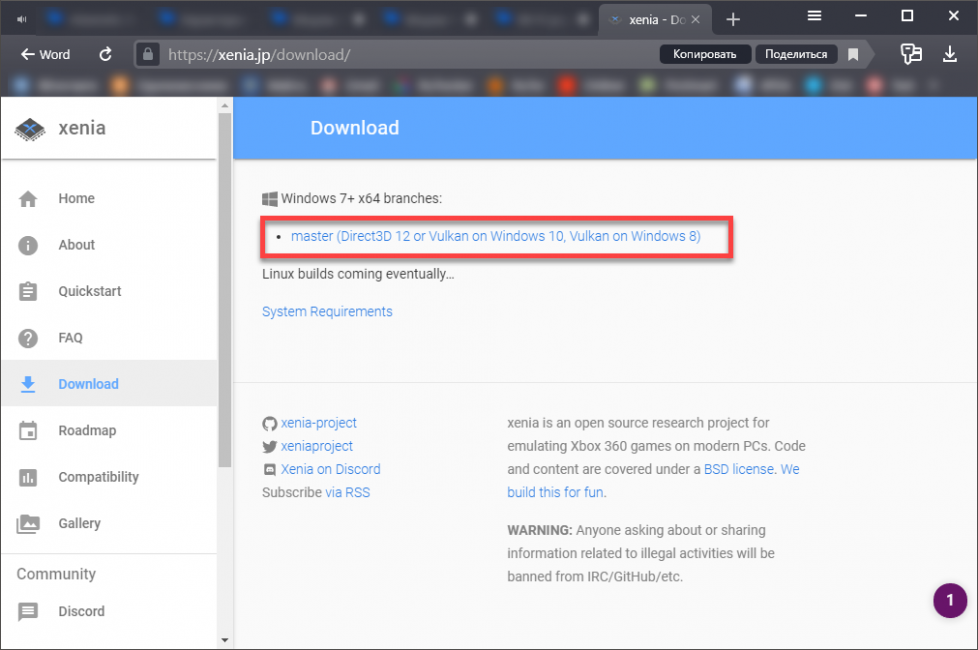978x650 pixels.
Task: Click the bookmark icon in address bar
Action: point(853,55)
